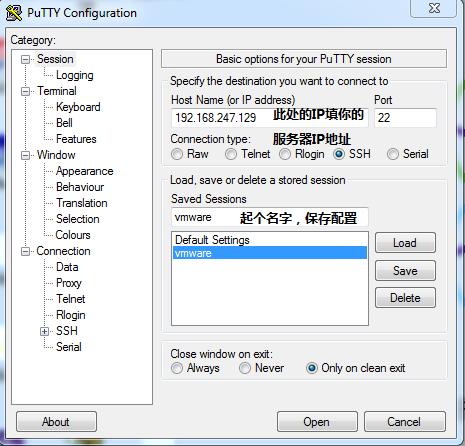Click the Load button
Viewport: 465px width, 446px height.
[405, 243]
